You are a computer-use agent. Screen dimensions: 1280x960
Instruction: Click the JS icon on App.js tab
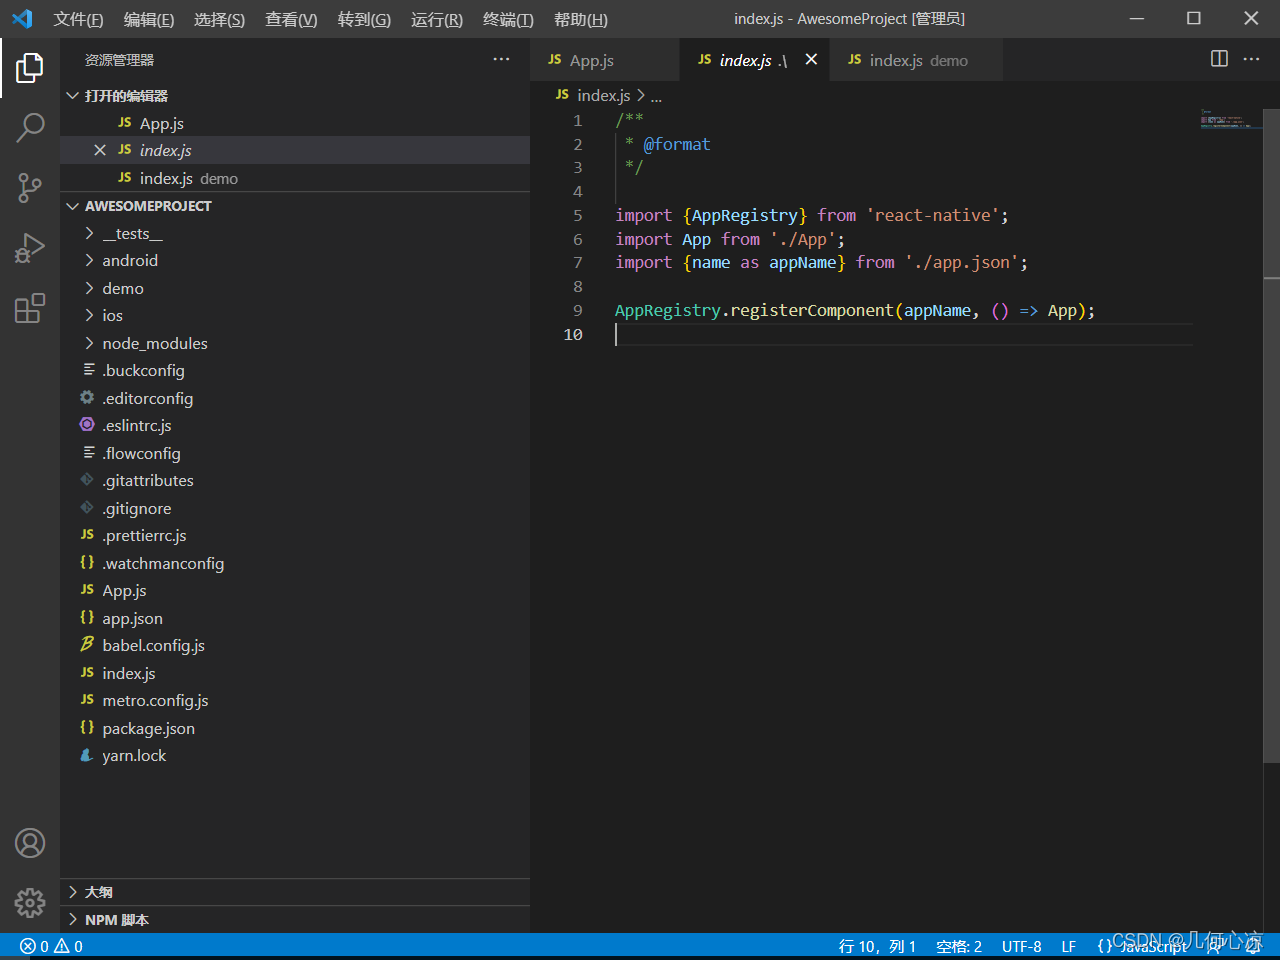click(555, 60)
